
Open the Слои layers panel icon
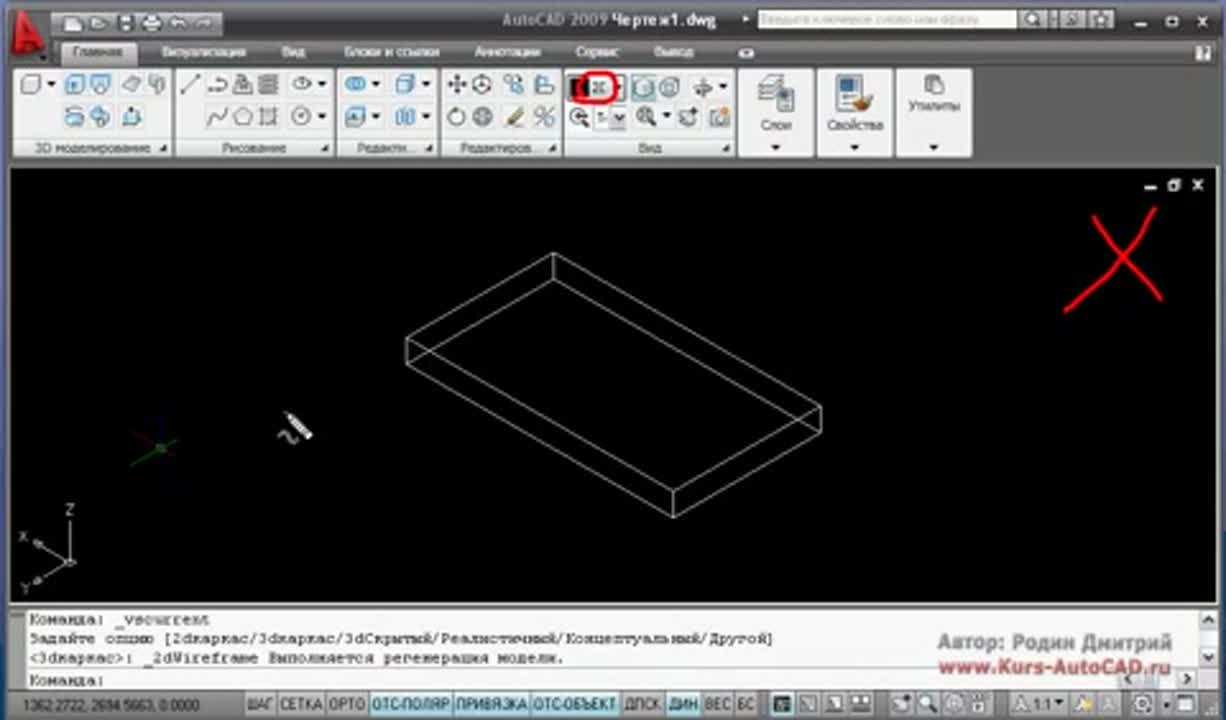775,93
